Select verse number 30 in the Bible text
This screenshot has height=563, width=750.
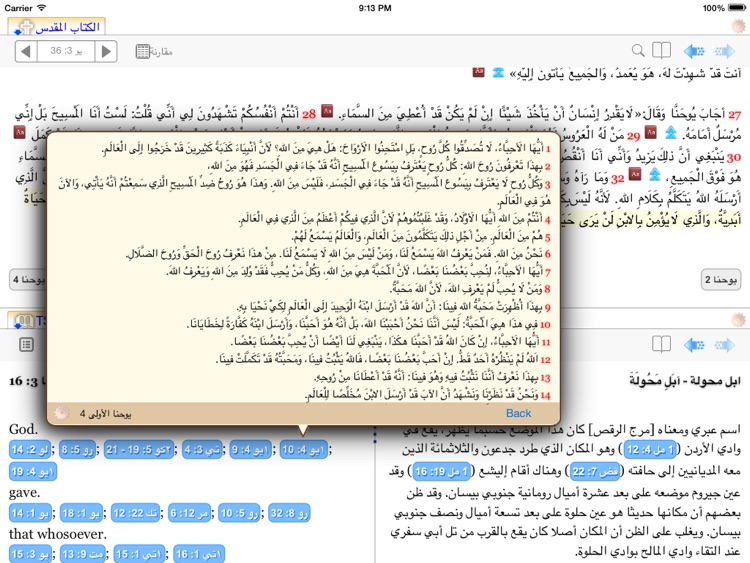(x=734, y=157)
